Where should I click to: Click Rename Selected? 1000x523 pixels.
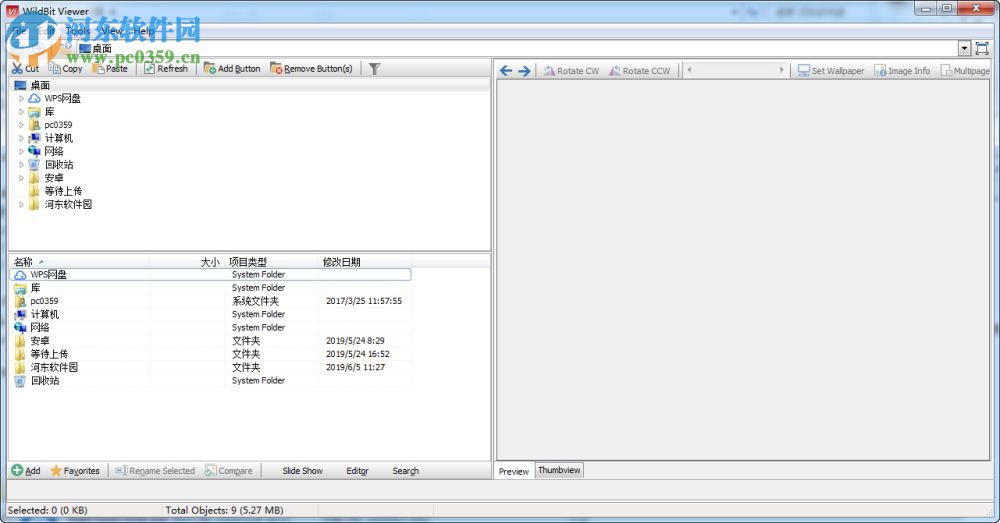click(155, 471)
